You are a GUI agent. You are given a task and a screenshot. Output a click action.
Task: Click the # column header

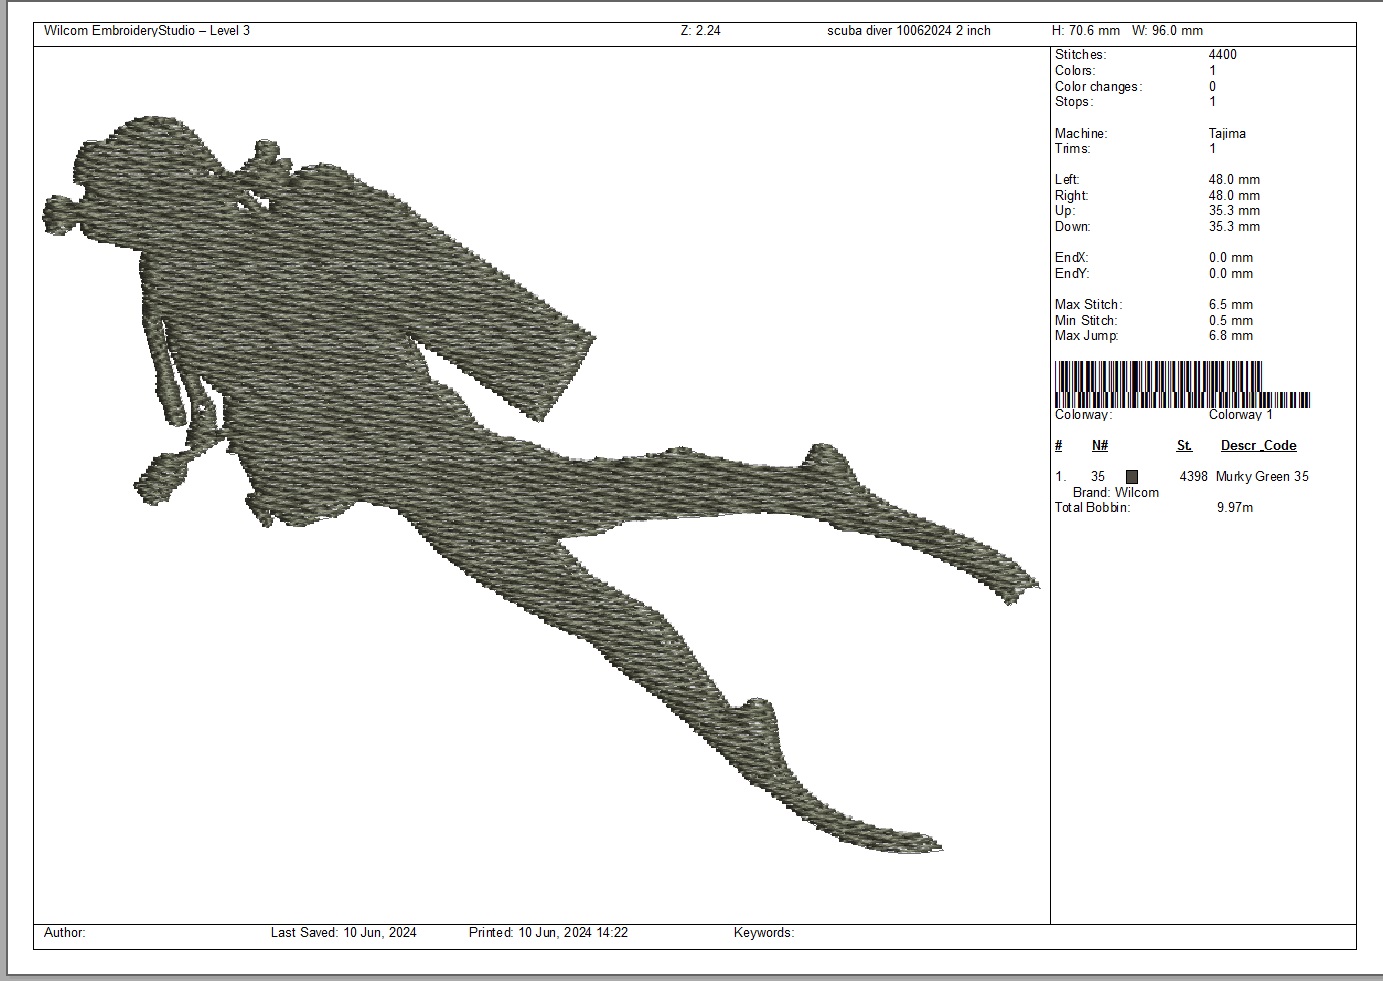tap(1059, 446)
